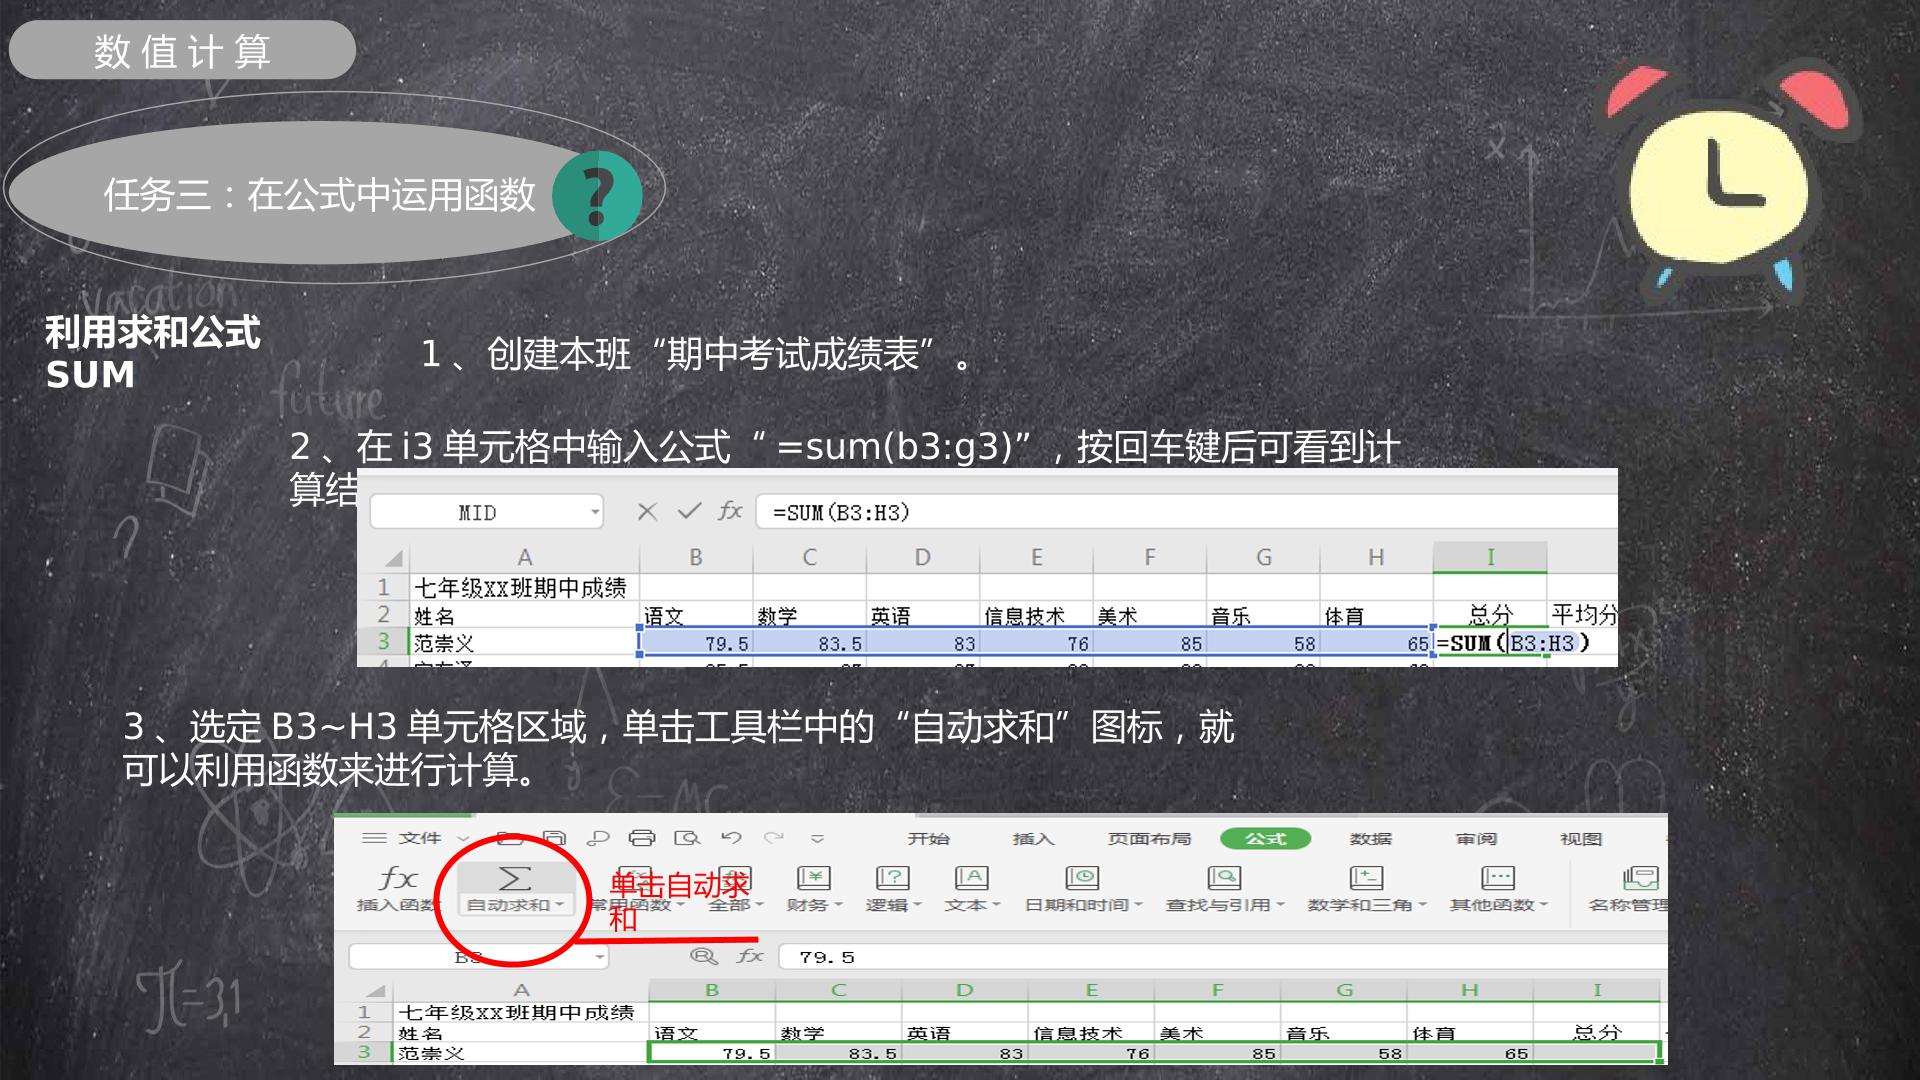Click the 音乐 cell in the ribbon sheet
1920x1080 pixels.
(1344, 1032)
